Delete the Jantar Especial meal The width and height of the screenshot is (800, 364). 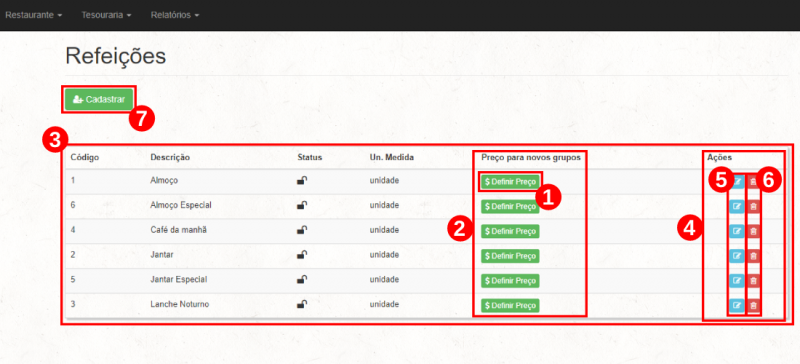[754, 281]
